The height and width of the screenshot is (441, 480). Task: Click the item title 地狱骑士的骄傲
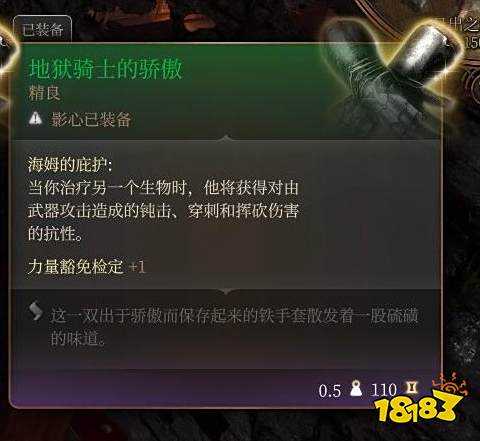point(106,69)
